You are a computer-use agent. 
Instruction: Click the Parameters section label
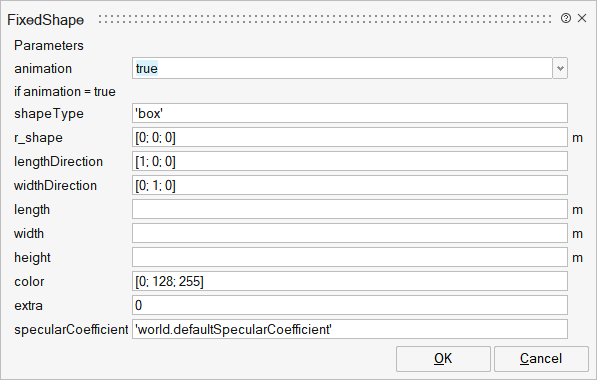click(49, 45)
